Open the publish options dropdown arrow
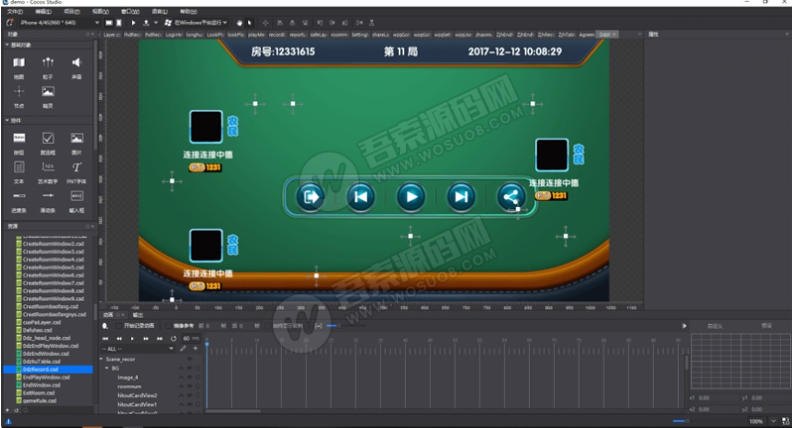792x428 pixels. (155, 23)
